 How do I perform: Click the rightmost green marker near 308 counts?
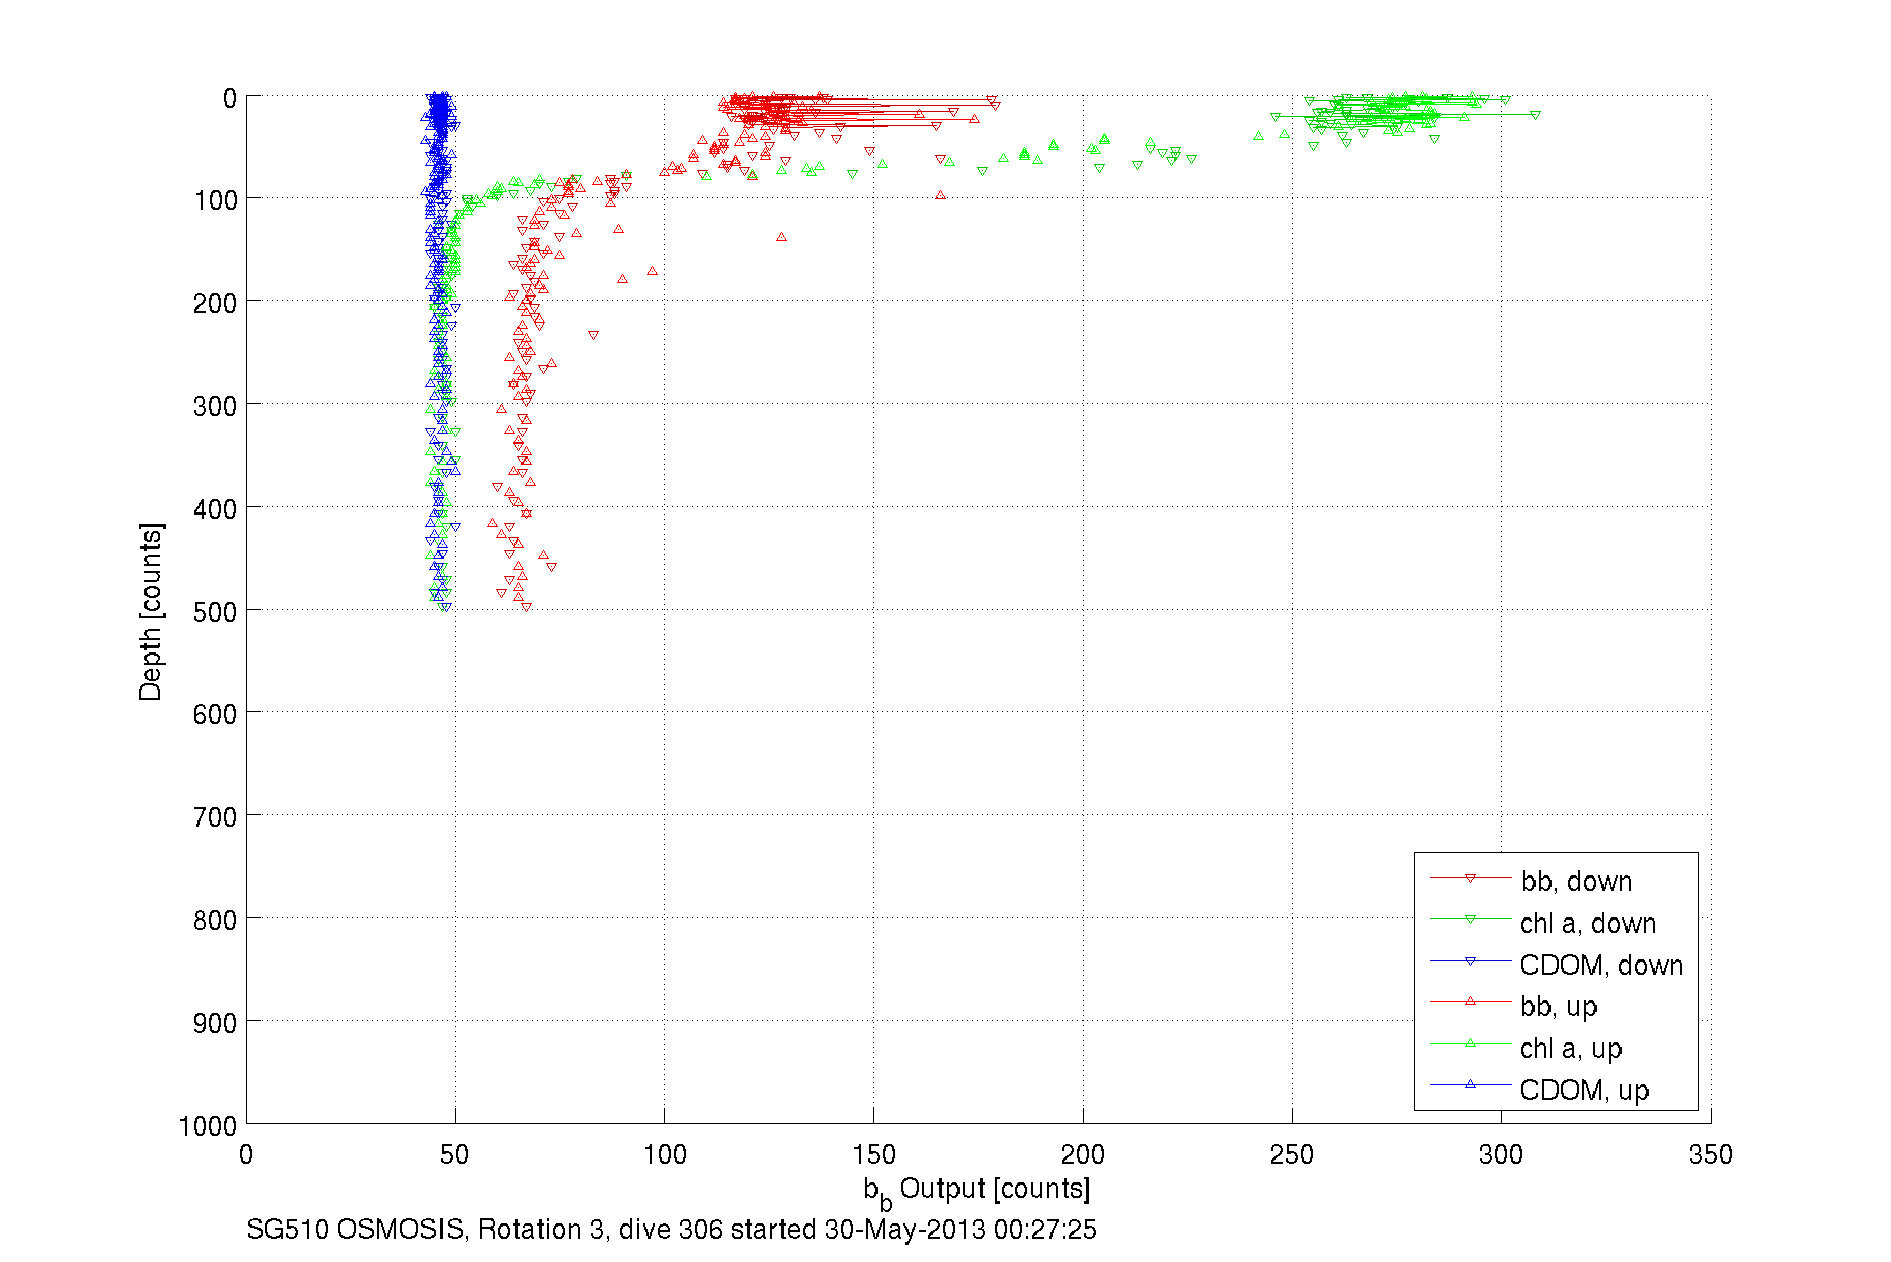(1535, 116)
